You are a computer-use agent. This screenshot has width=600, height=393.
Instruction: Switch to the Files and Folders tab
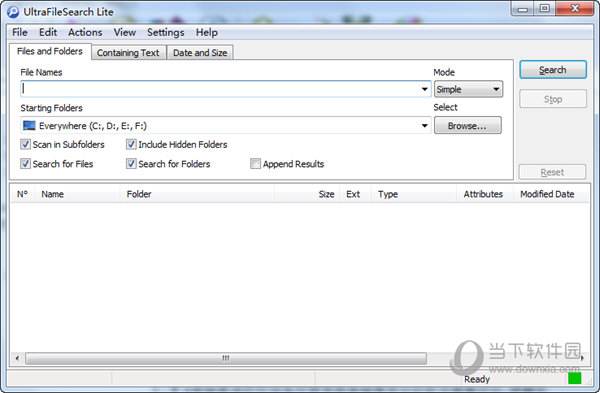[50, 51]
